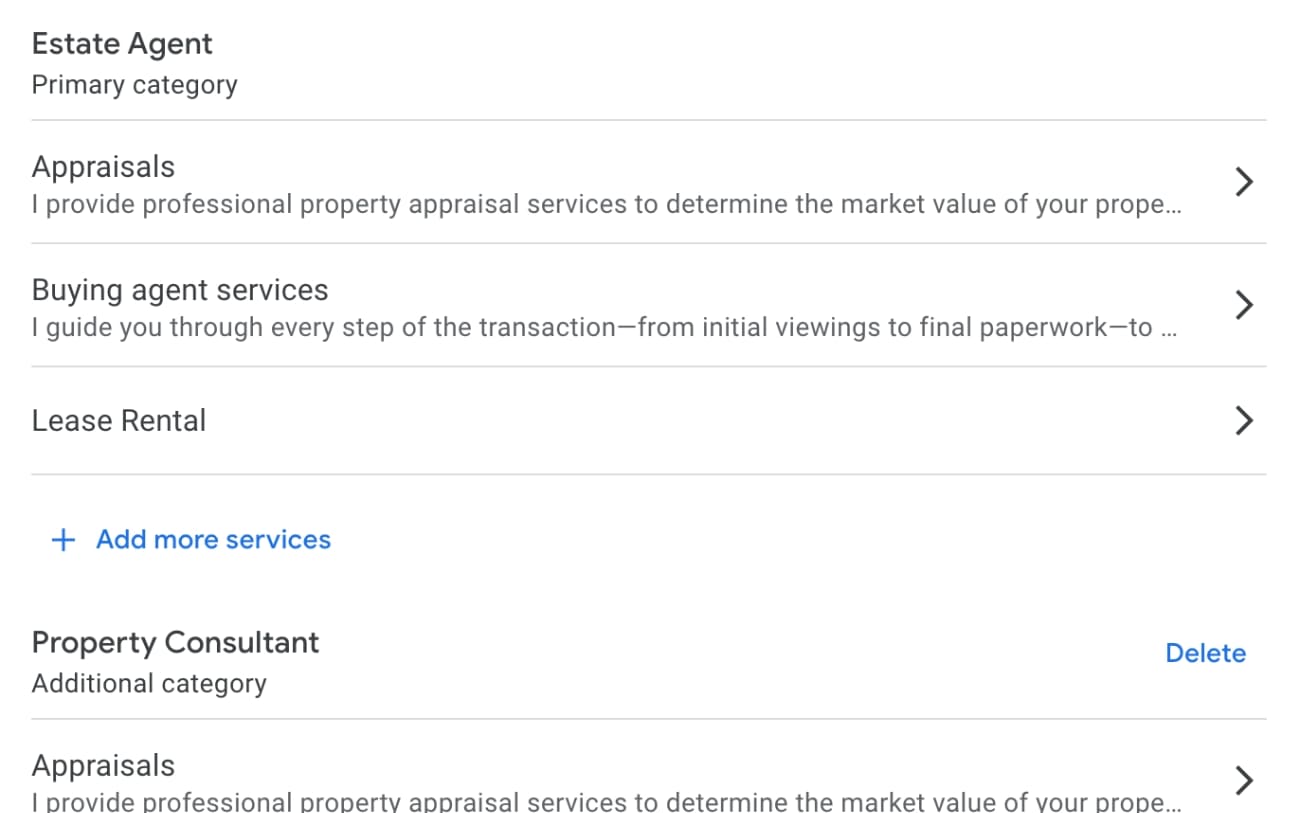Select Appraisals service title under Estate Agent
1300x813 pixels.
(x=103, y=167)
